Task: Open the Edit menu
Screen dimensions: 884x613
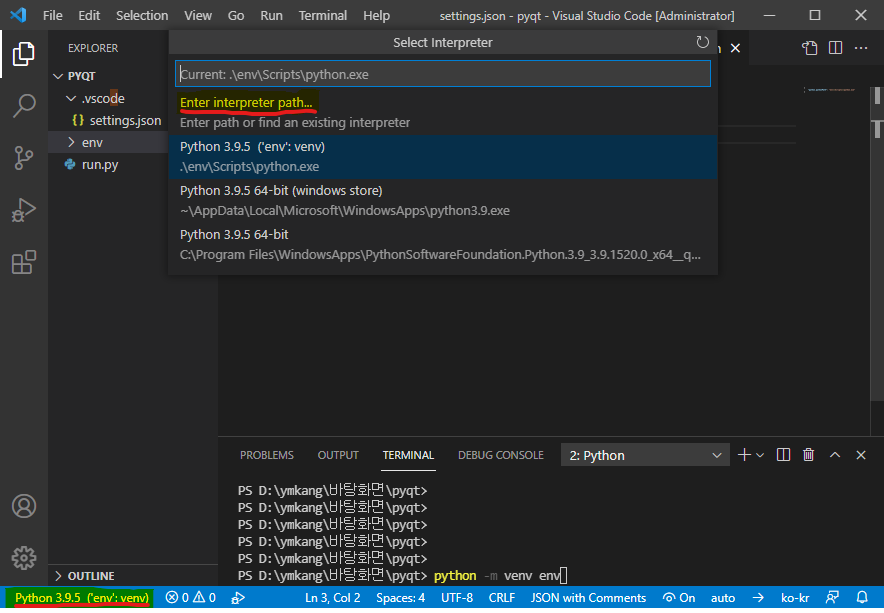Action: pyautogui.click(x=89, y=16)
